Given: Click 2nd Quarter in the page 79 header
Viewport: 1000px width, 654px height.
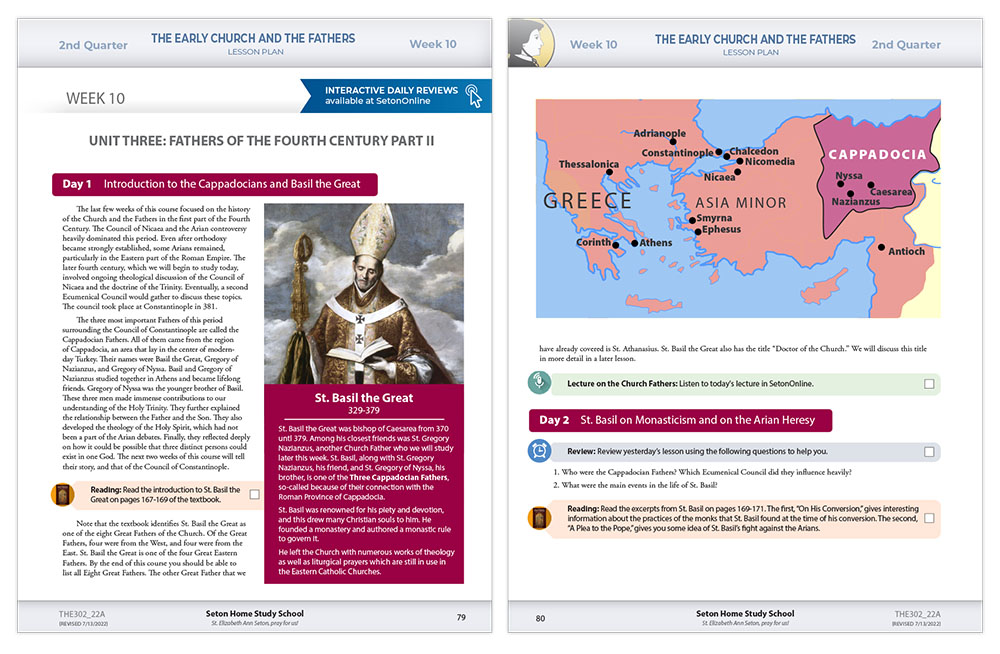Looking at the screenshot, I should click(x=93, y=45).
